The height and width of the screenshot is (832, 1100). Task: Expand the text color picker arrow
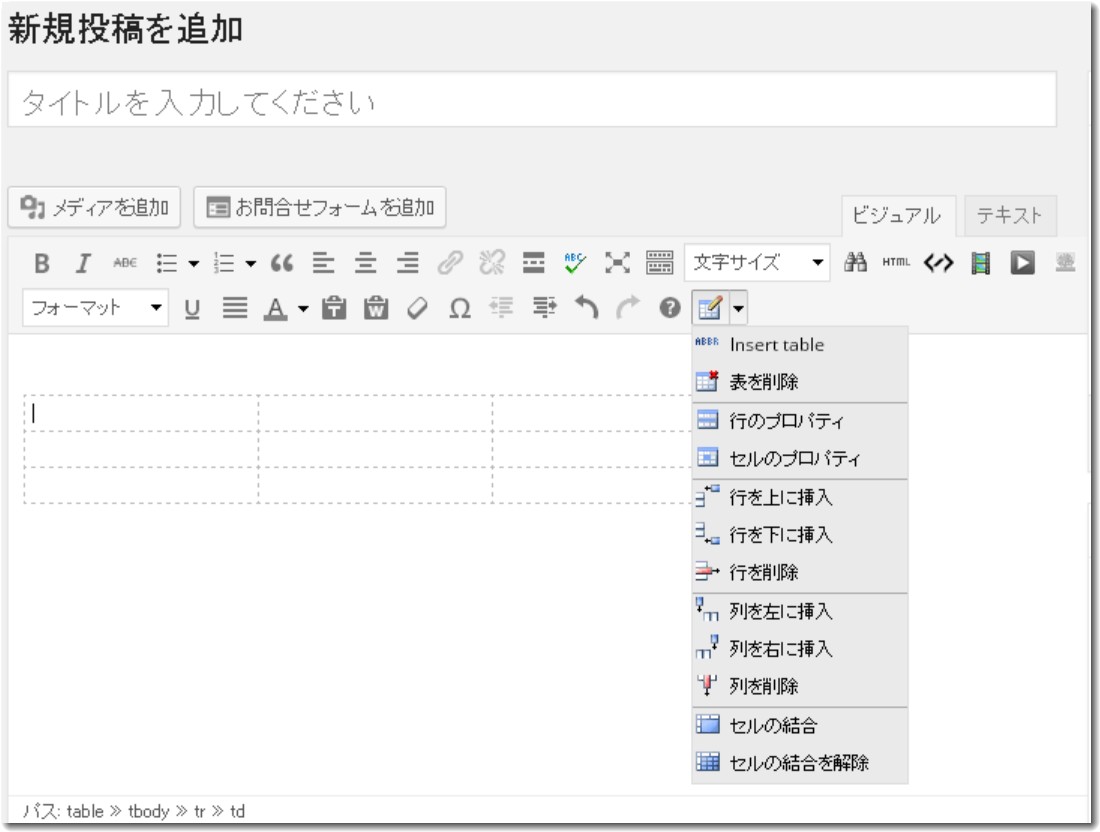pos(303,309)
